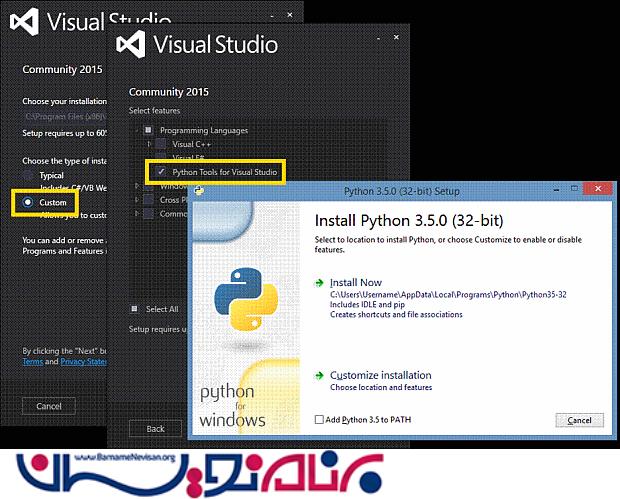
Task: Choose Customize installation in Python Setup
Action: (380, 375)
